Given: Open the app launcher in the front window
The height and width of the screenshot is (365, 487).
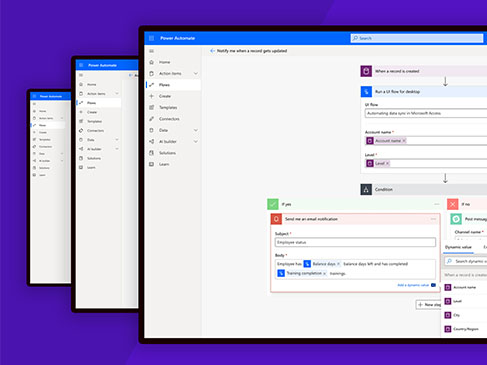Looking at the screenshot, I should (x=151, y=38).
